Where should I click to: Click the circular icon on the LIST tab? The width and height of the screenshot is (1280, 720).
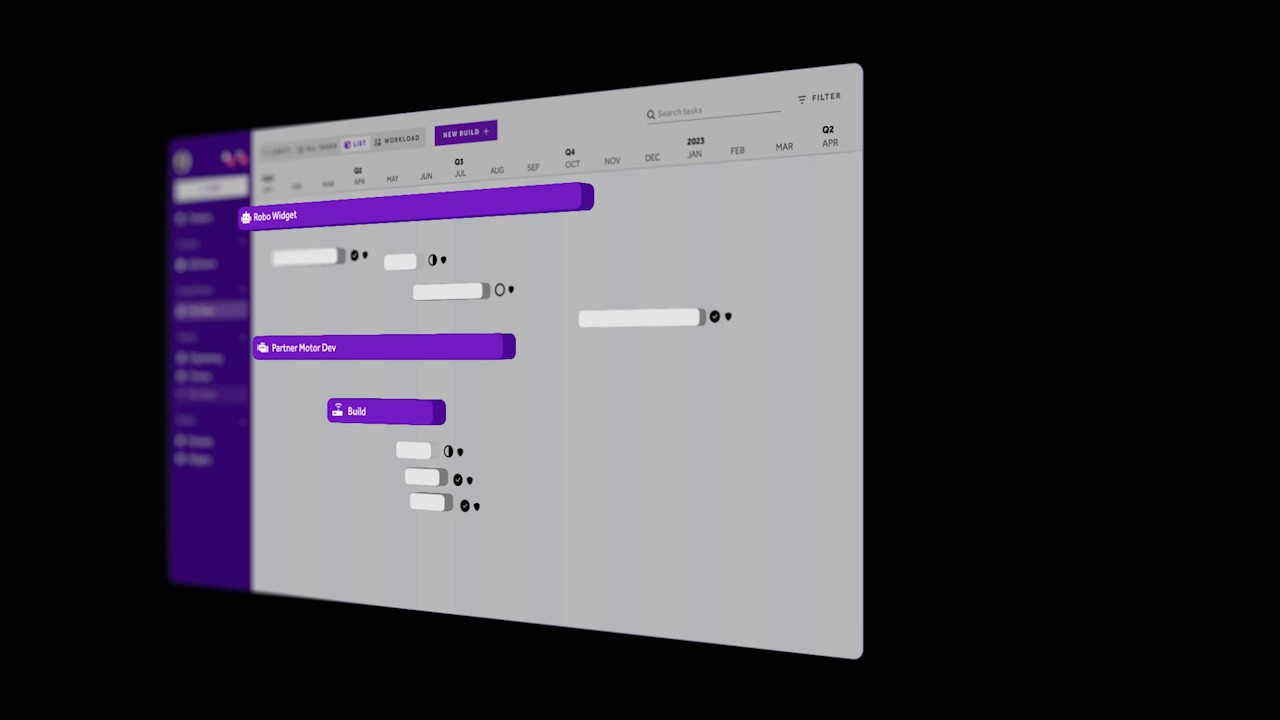point(347,142)
